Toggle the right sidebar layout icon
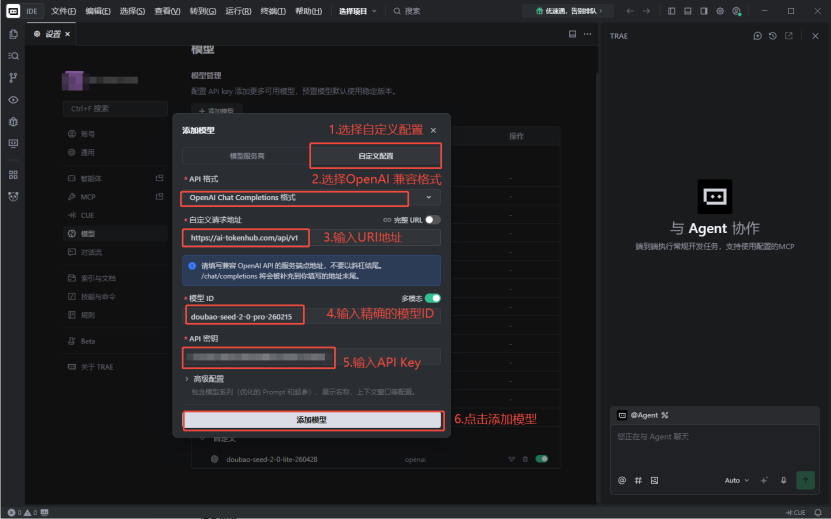Viewport: 831px width, 519px height. (x=704, y=11)
